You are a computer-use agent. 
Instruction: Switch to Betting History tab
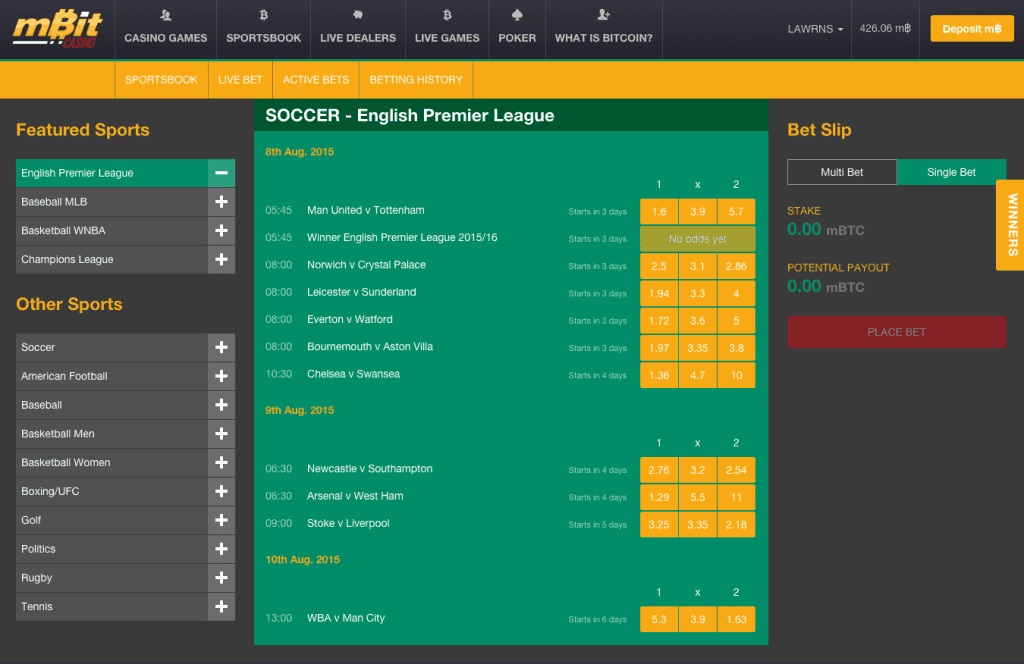[416, 80]
